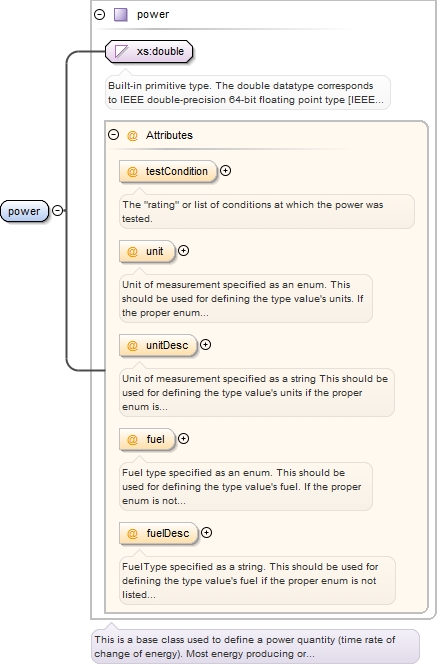Click the @ icon on testCondition attribute
The image size is (438, 667).
coord(132,171)
